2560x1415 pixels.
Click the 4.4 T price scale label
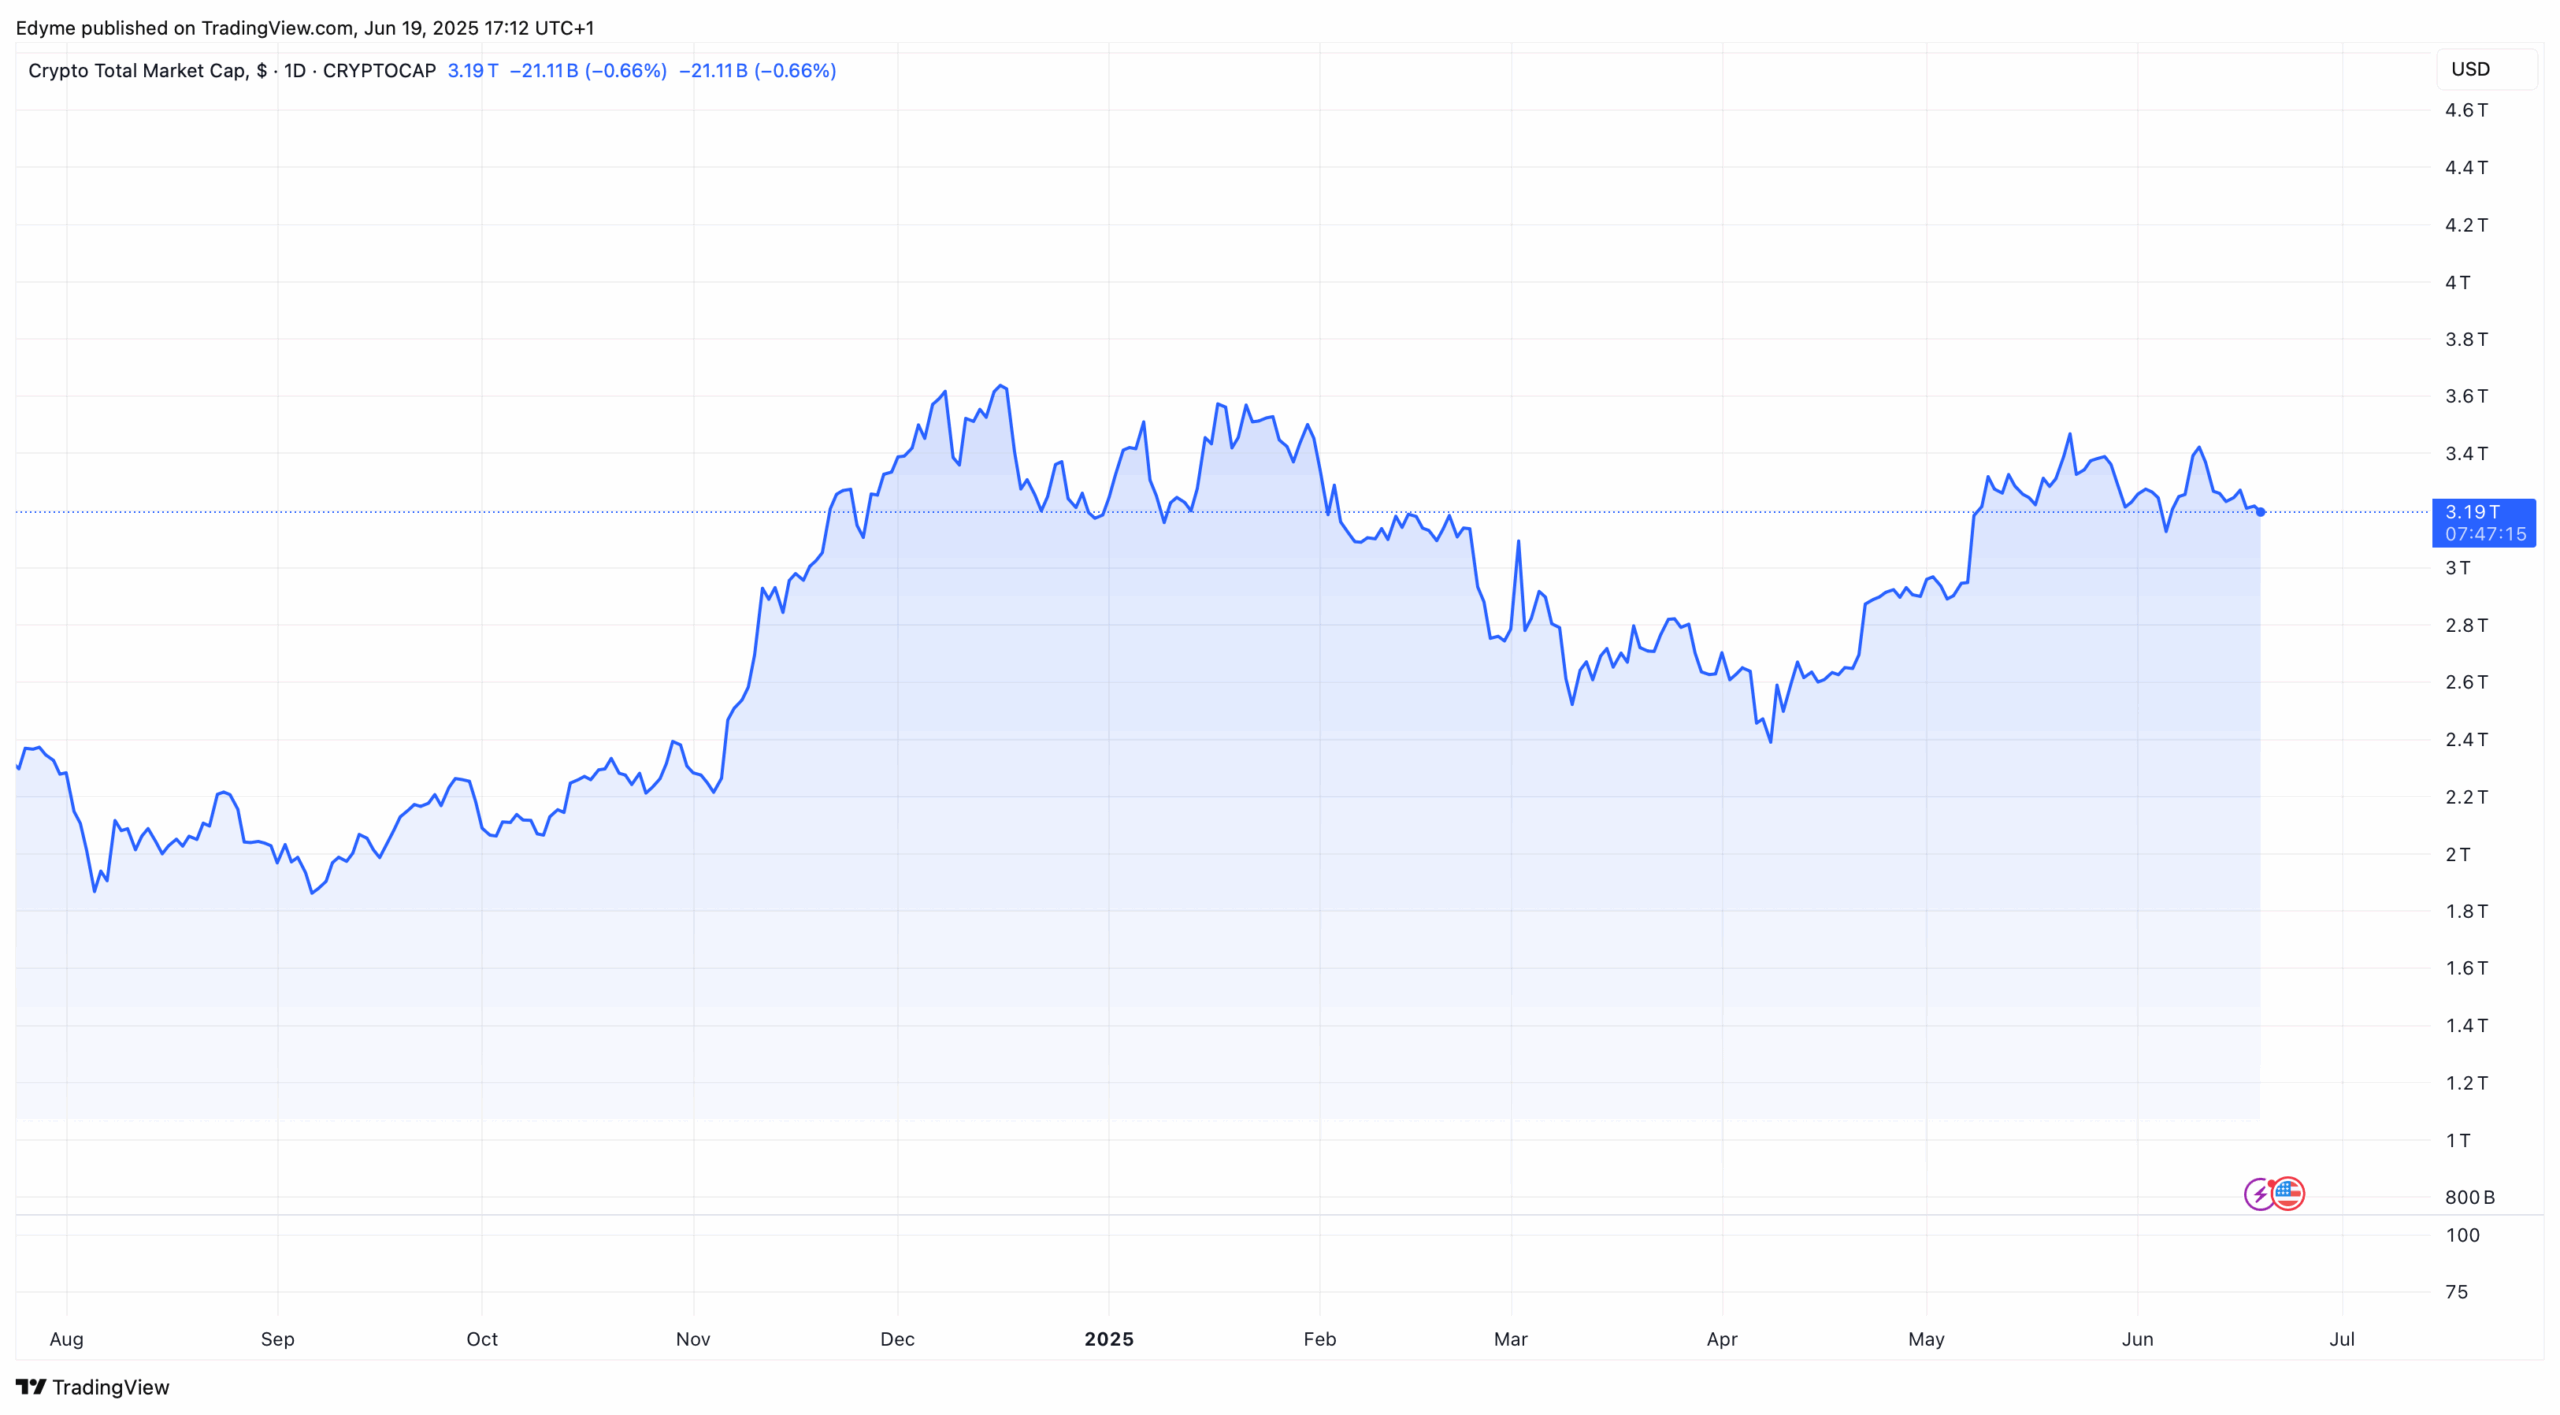tap(2466, 167)
